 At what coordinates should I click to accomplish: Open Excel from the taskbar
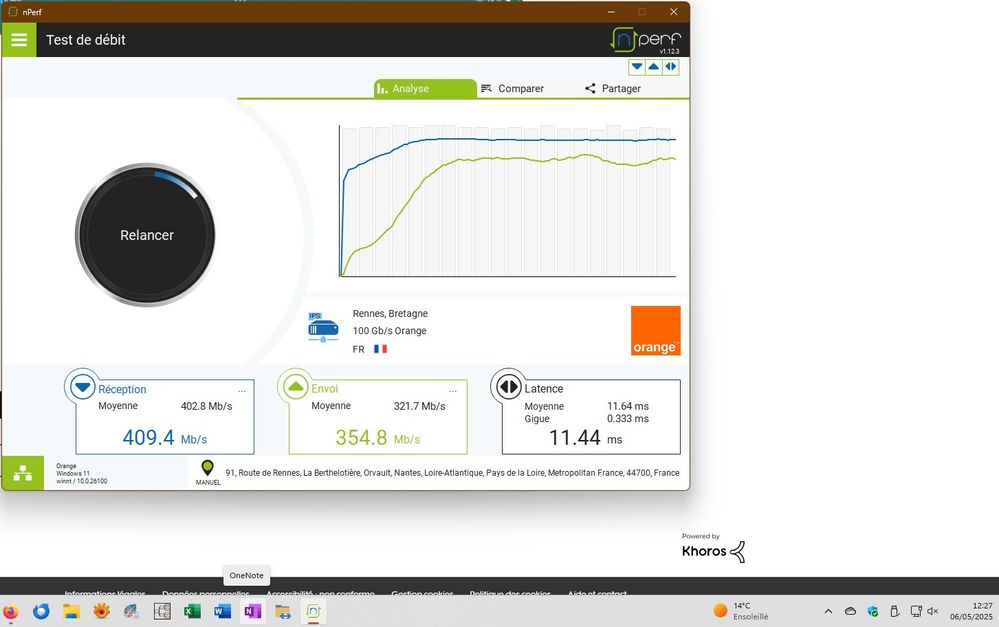[192, 611]
